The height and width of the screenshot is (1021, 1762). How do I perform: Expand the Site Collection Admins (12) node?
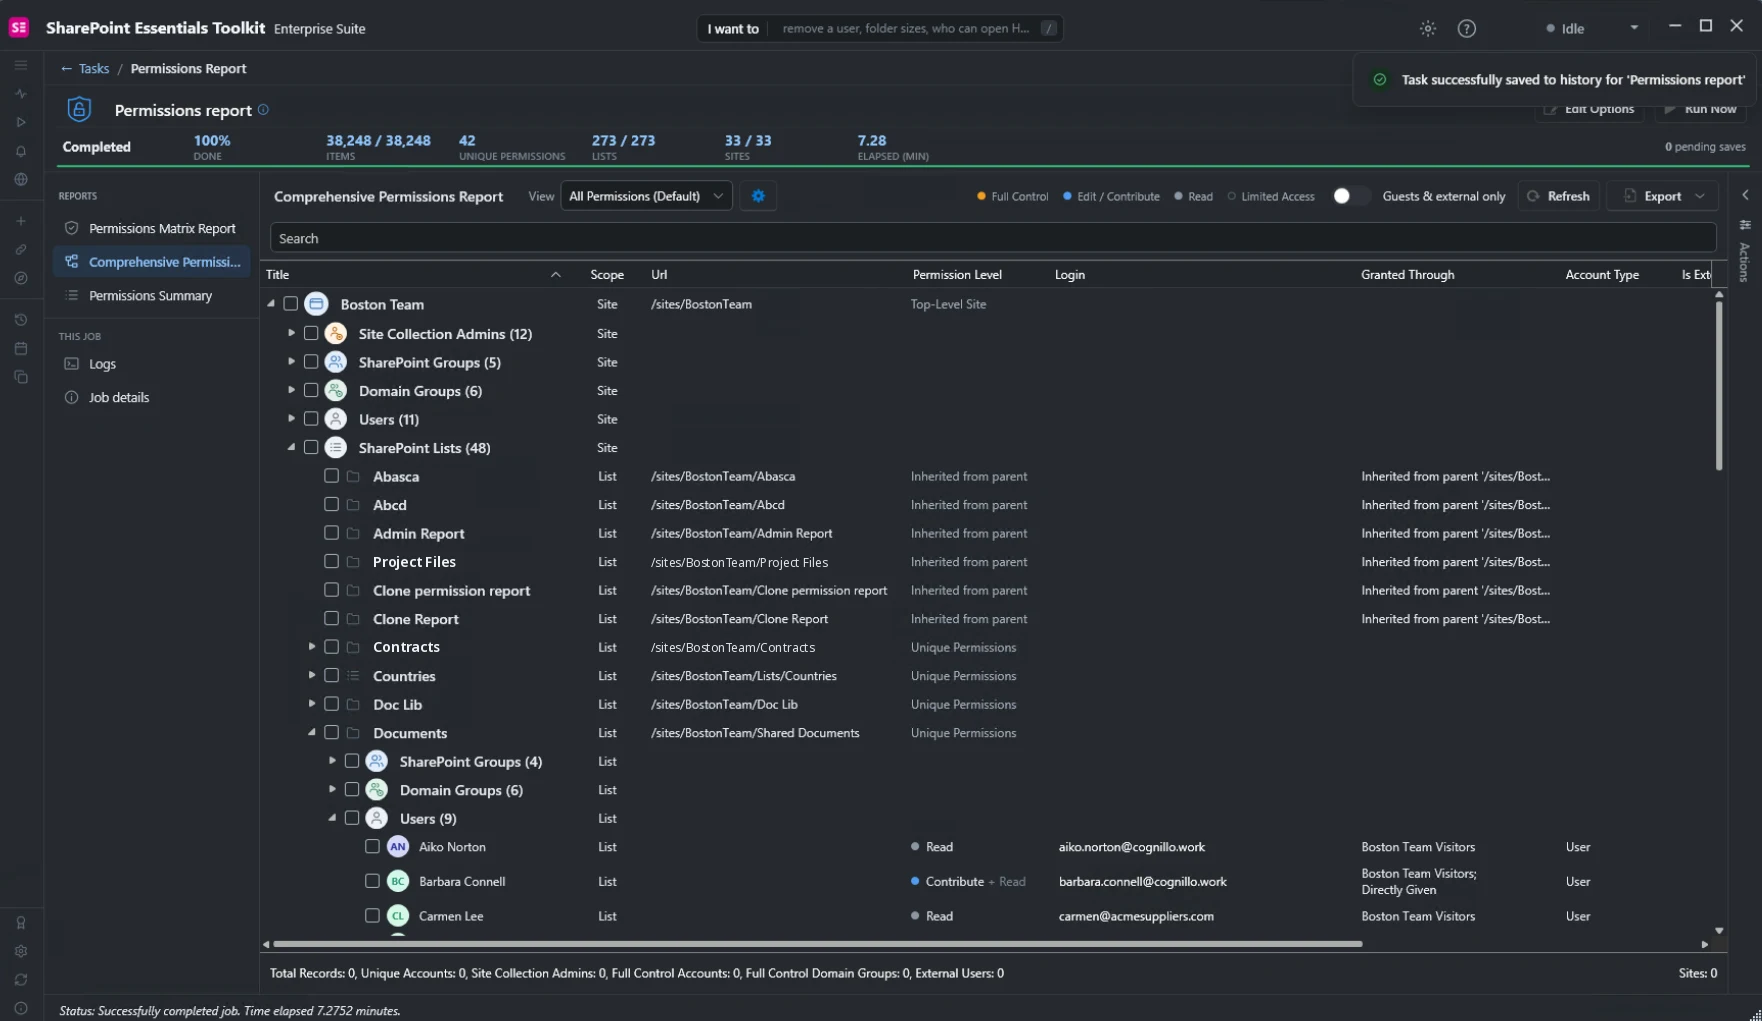pos(291,333)
